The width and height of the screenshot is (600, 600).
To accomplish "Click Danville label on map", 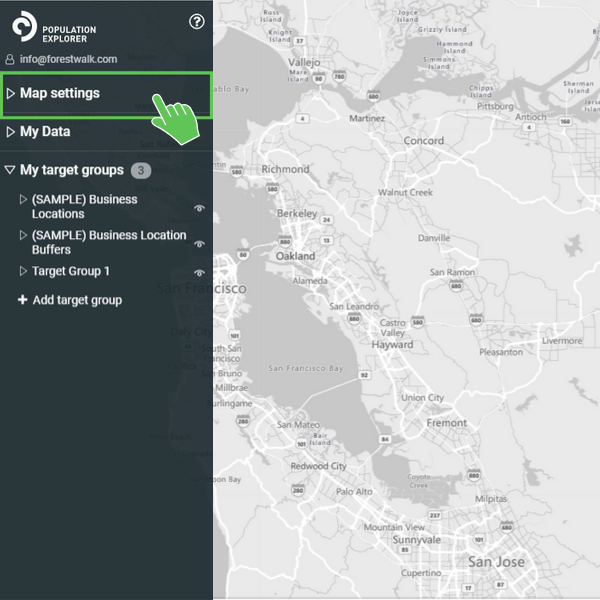I will [x=434, y=238].
